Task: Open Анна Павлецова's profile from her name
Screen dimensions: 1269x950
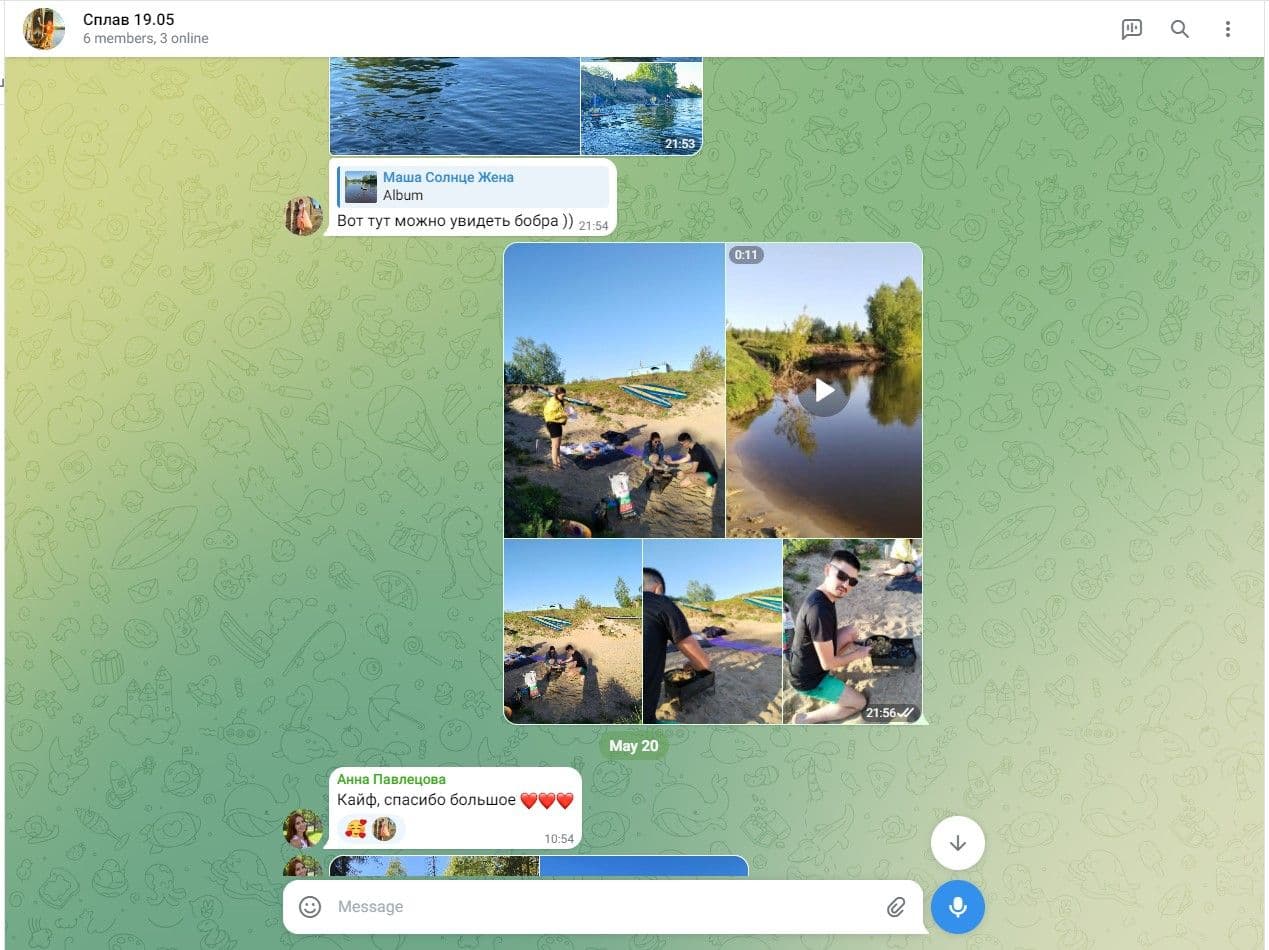Action: (392, 779)
